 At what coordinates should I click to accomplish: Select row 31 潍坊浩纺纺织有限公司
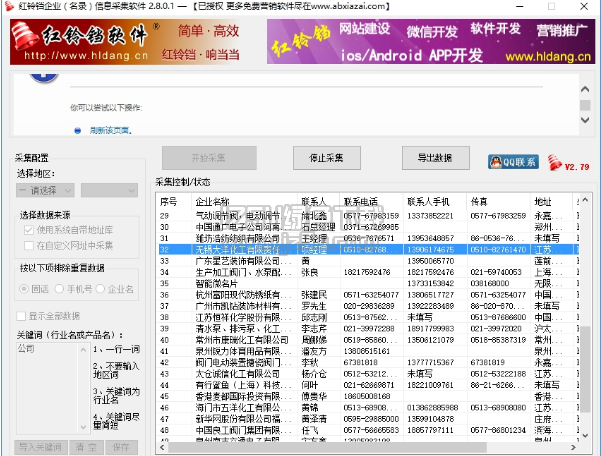pyautogui.click(x=368, y=238)
